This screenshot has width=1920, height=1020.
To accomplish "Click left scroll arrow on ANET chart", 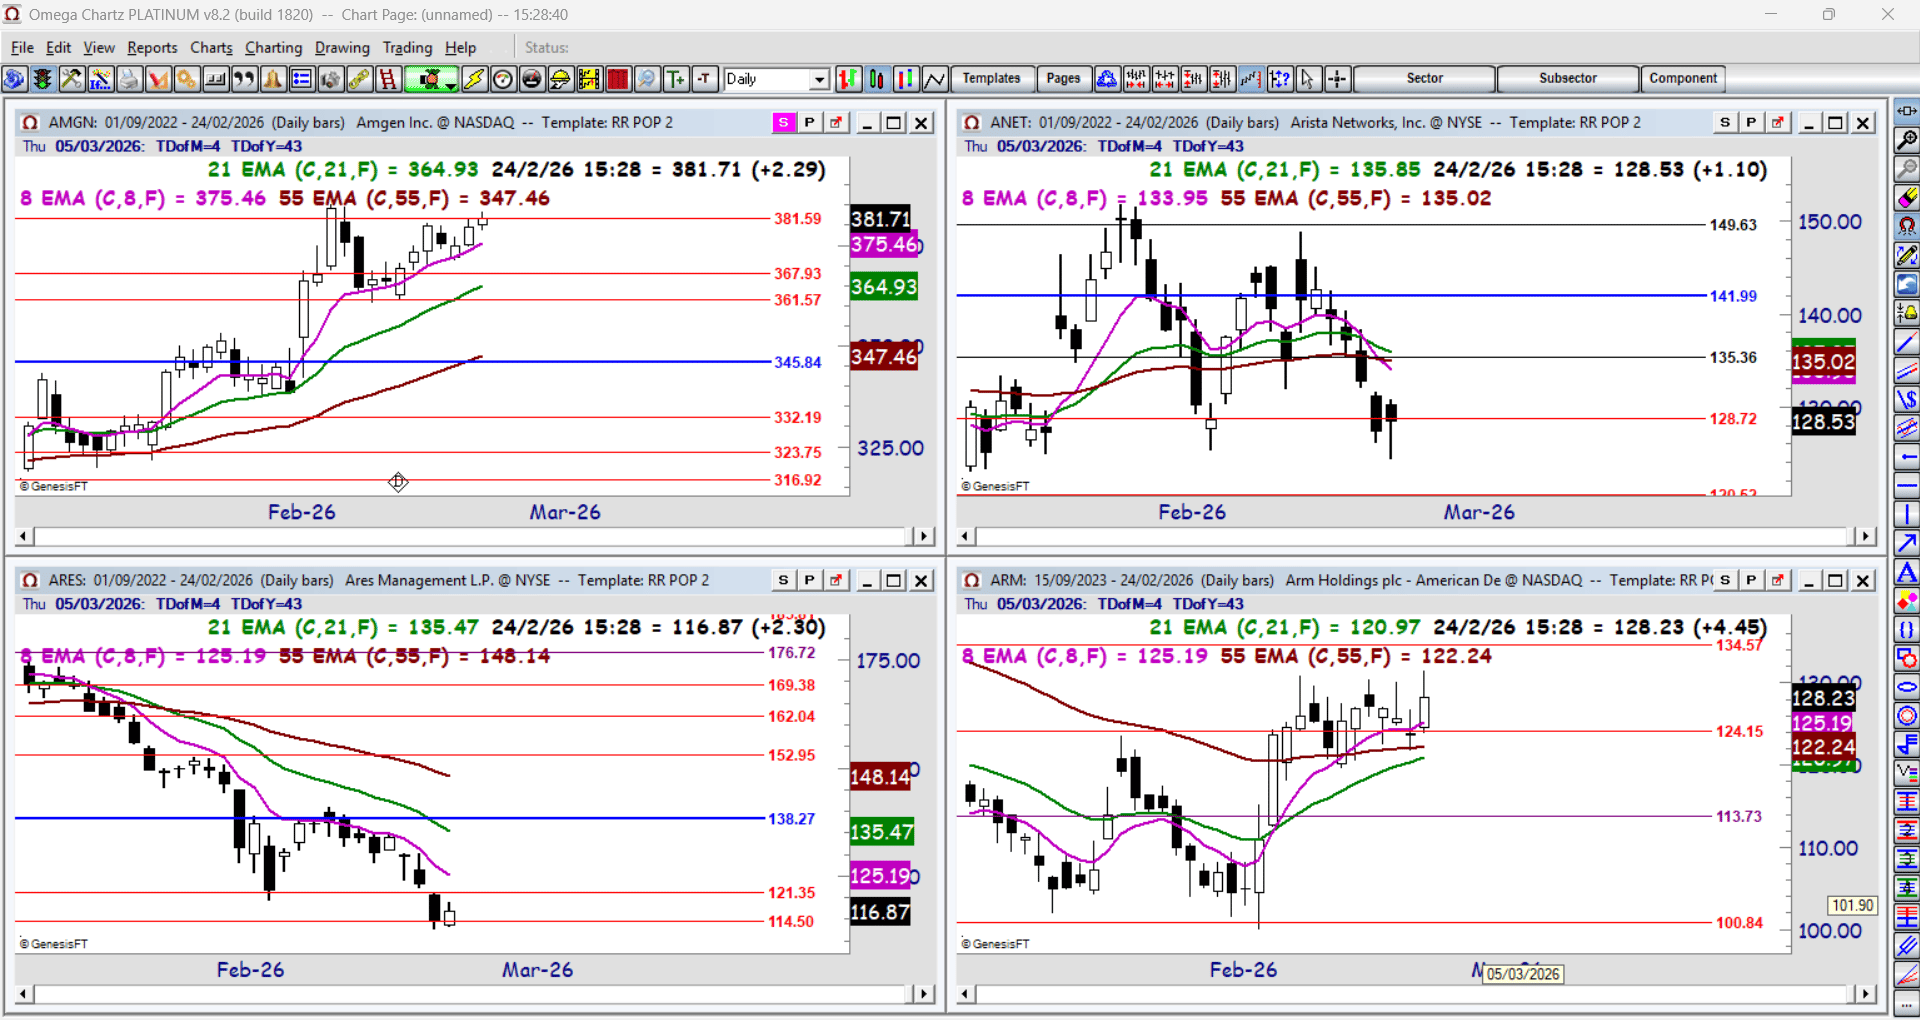I will pos(965,537).
